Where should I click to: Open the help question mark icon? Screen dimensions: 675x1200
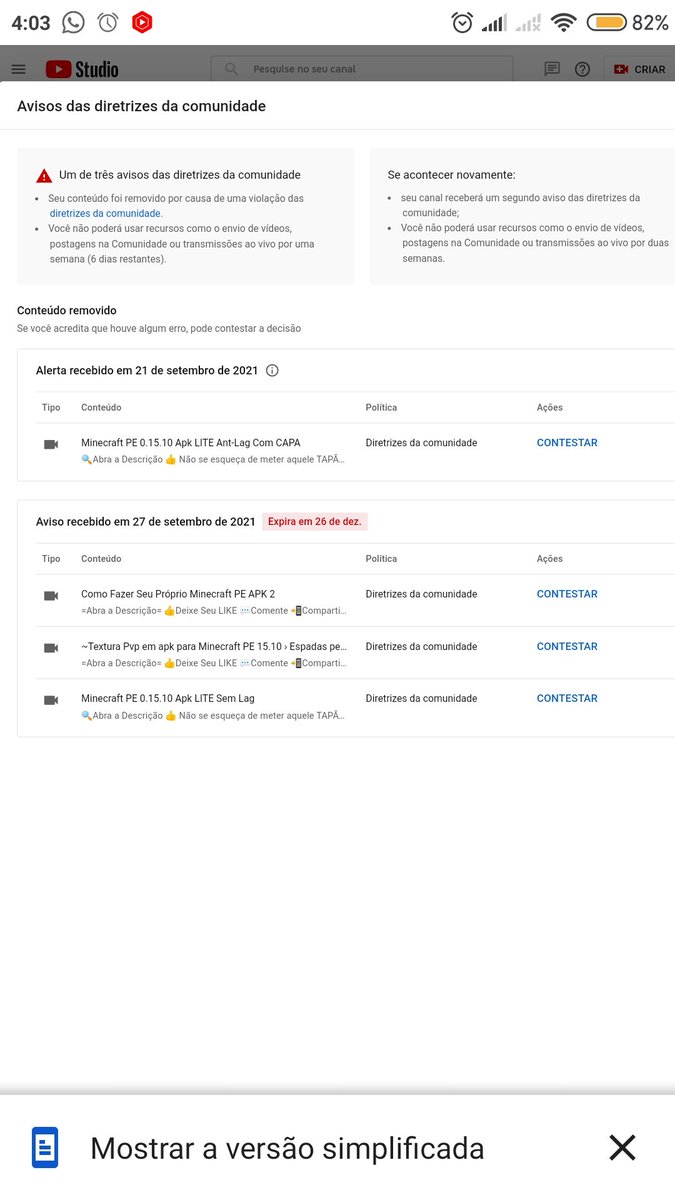click(x=583, y=69)
